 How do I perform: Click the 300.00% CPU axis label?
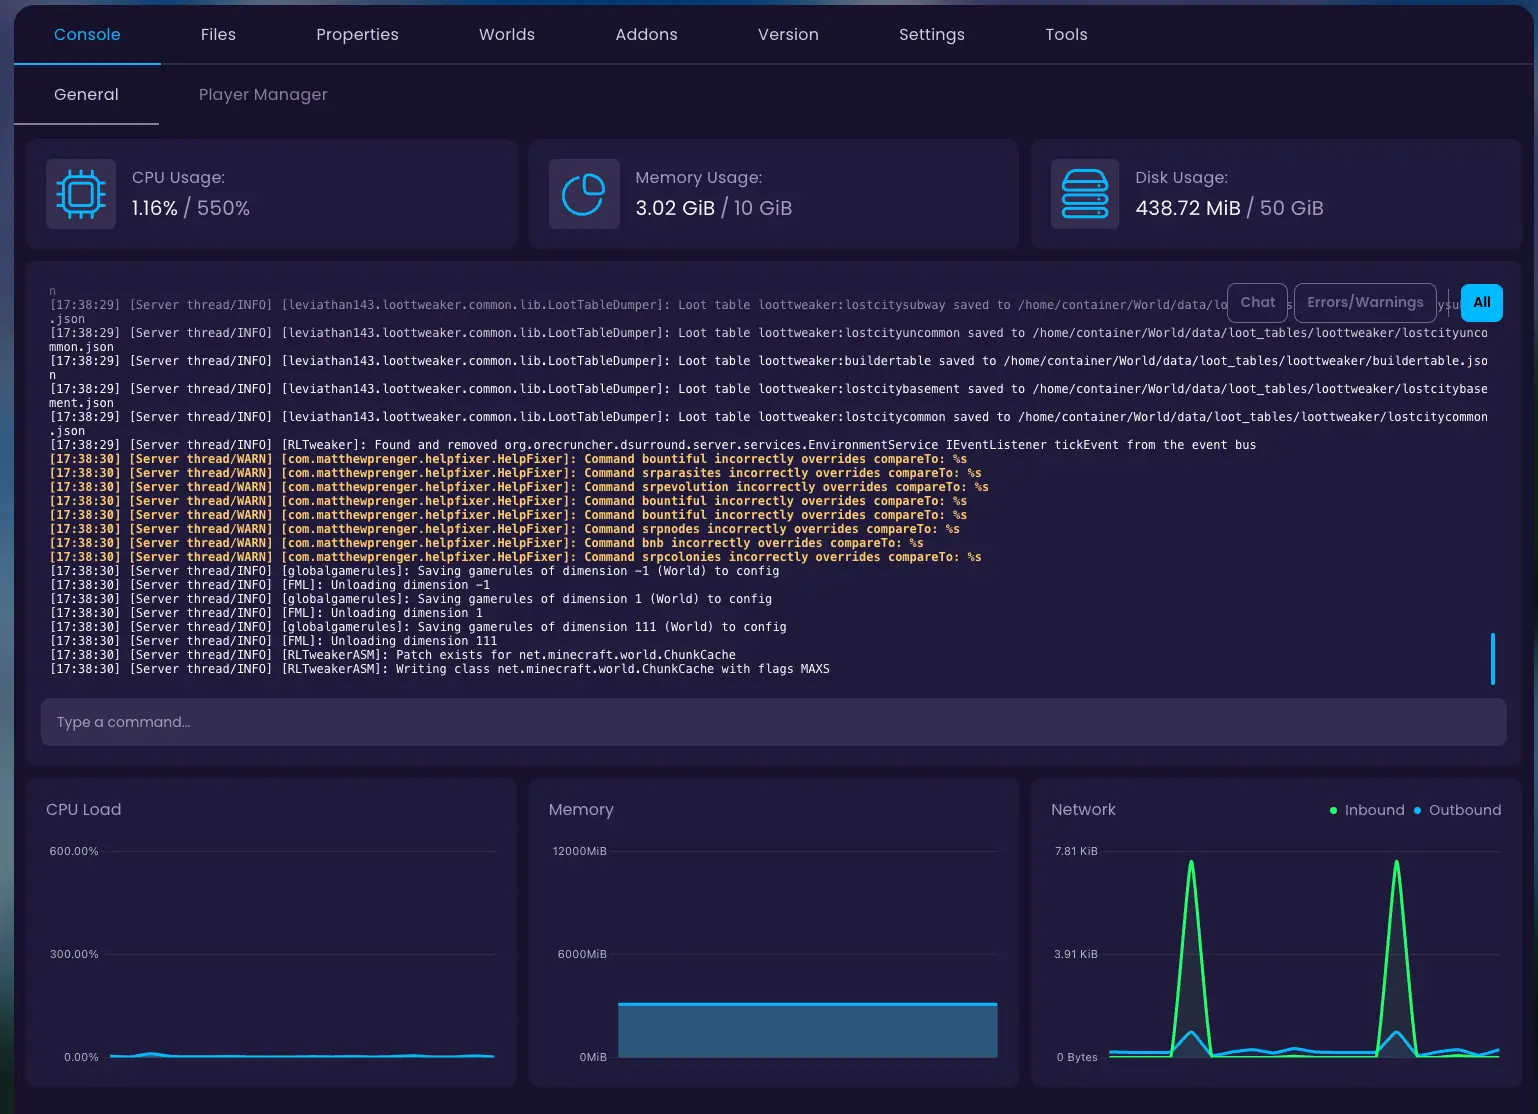[74, 954]
